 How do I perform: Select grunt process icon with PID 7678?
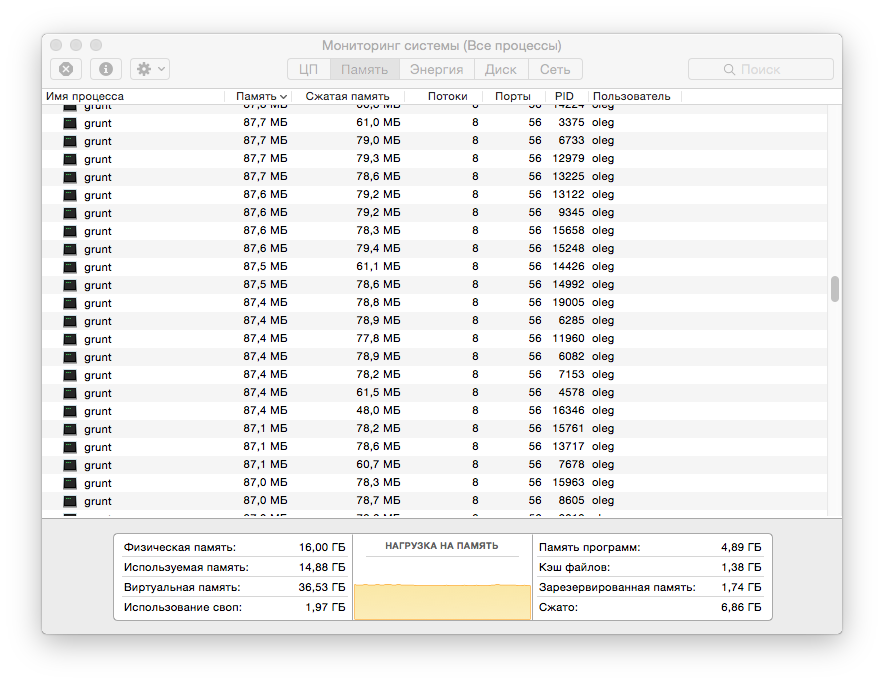pyautogui.click(x=70, y=466)
